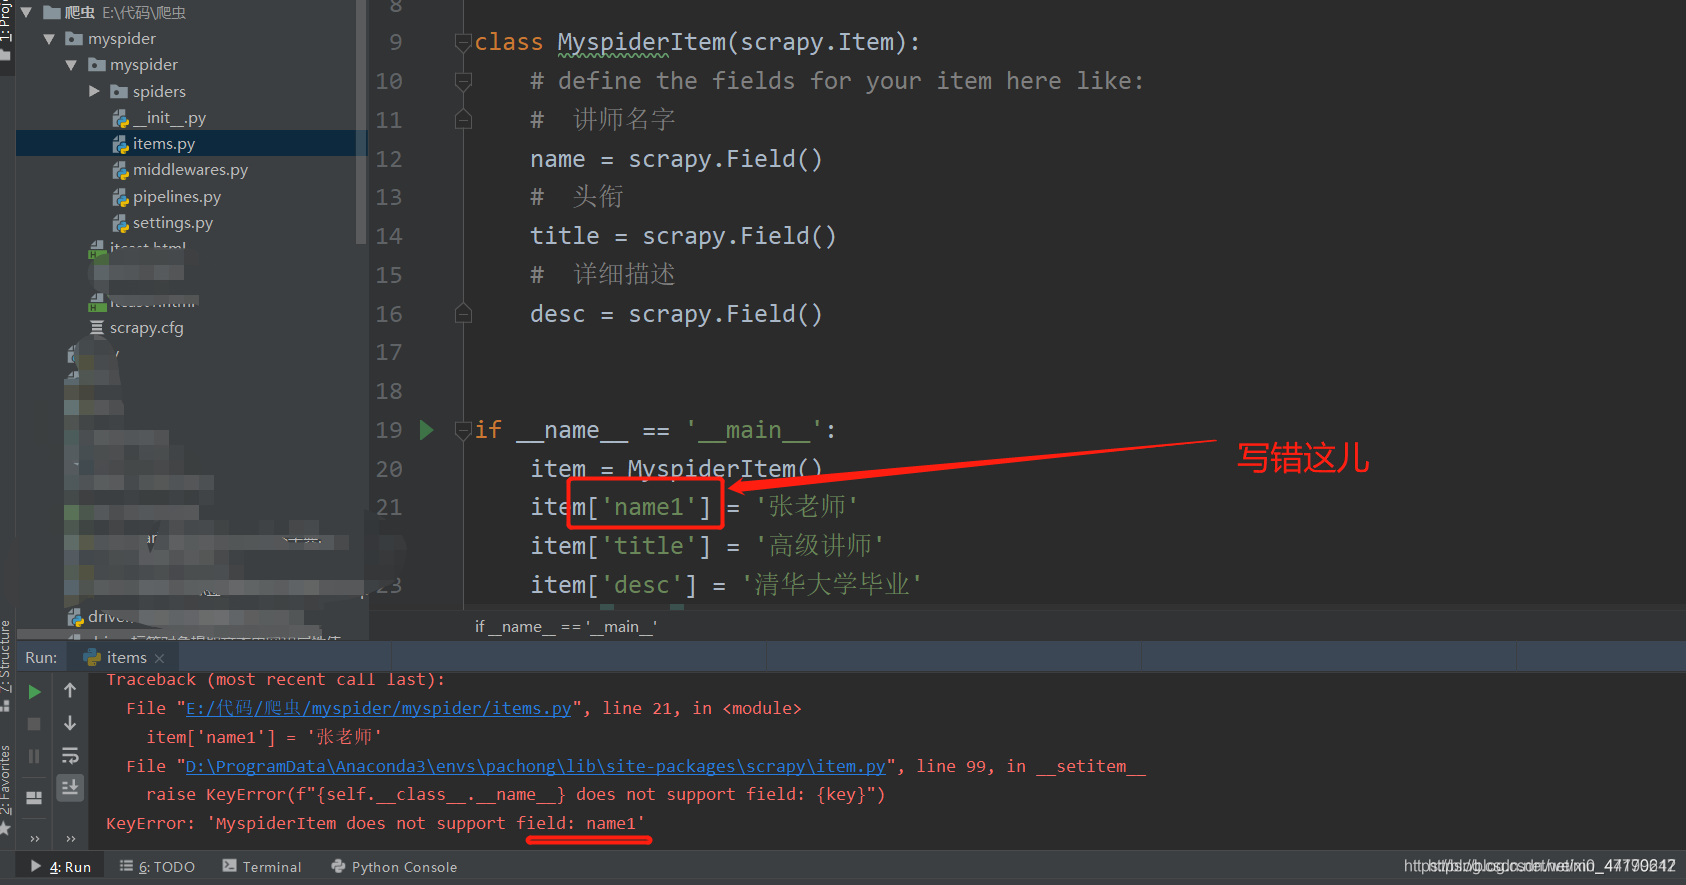Expand the spiders folder
The image size is (1686, 885).
(x=94, y=91)
